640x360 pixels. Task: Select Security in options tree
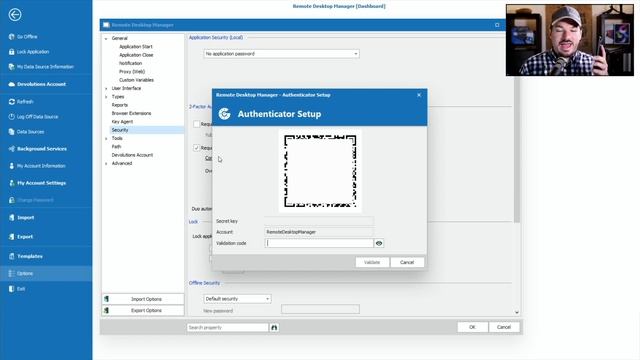[120, 130]
